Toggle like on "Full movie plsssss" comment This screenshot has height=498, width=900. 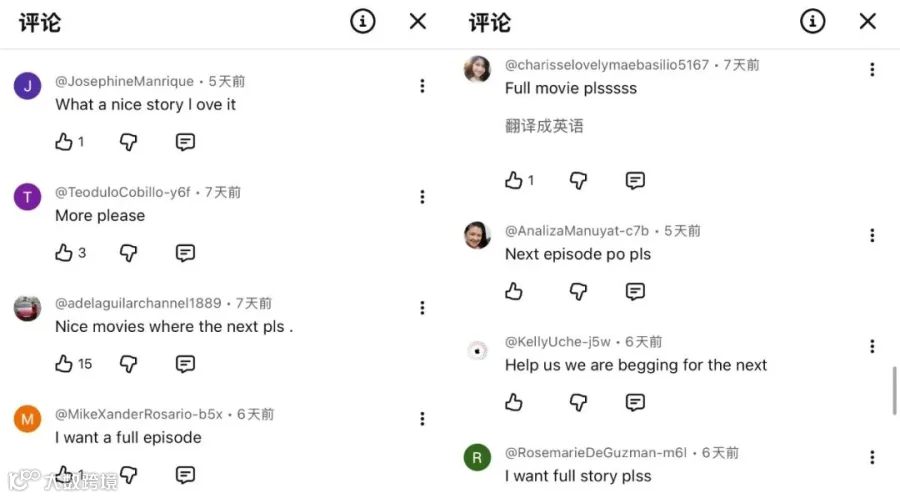tap(514, 181)
